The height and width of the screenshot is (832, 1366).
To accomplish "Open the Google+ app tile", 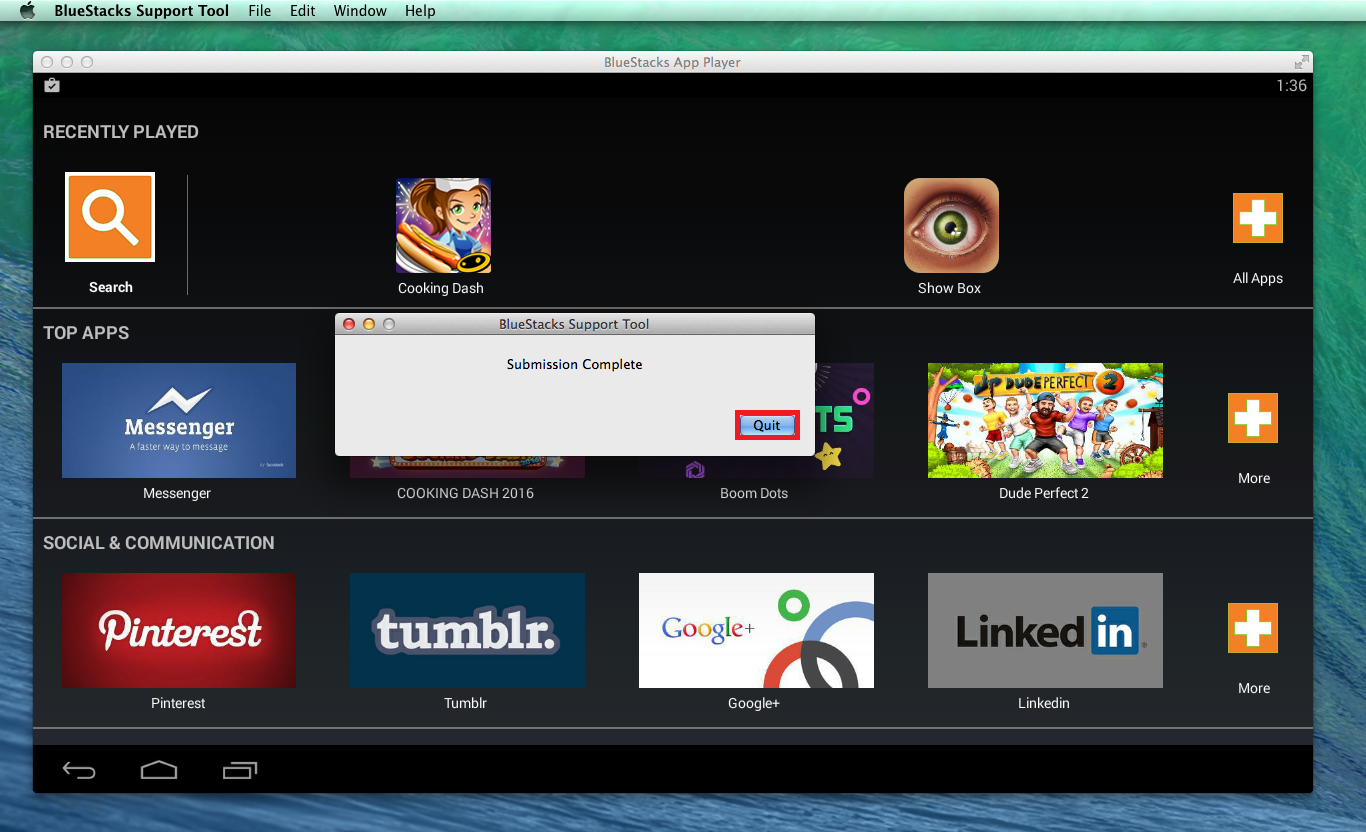I will coord(756,630).
